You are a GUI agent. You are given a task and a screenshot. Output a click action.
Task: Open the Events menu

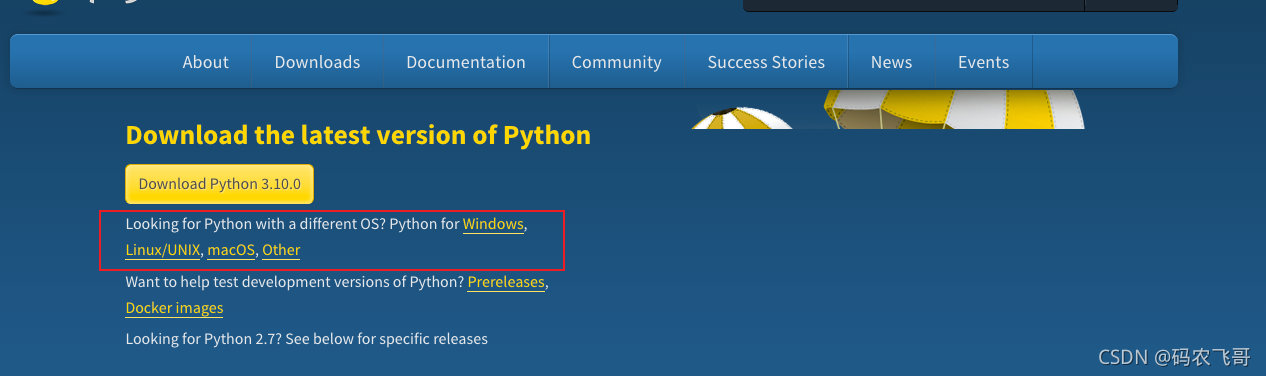click(x=983, y=62)
